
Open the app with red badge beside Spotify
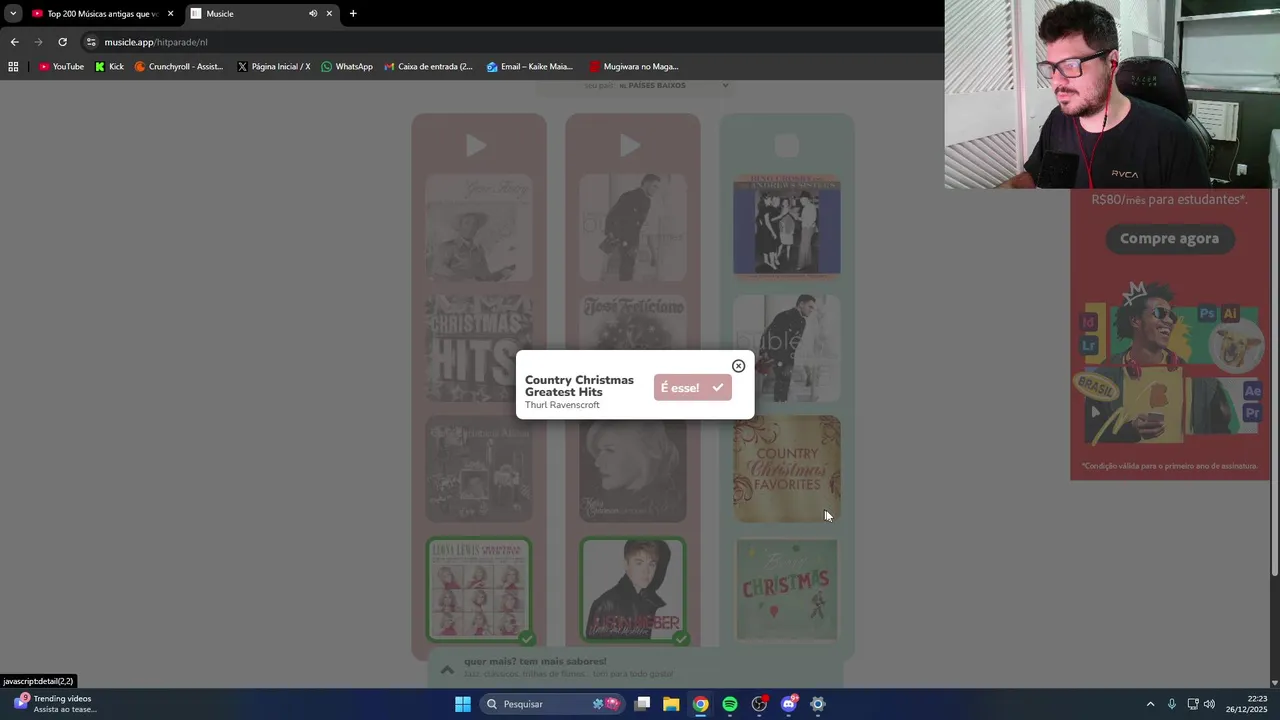pyautogui.click(x=759, y=704)
